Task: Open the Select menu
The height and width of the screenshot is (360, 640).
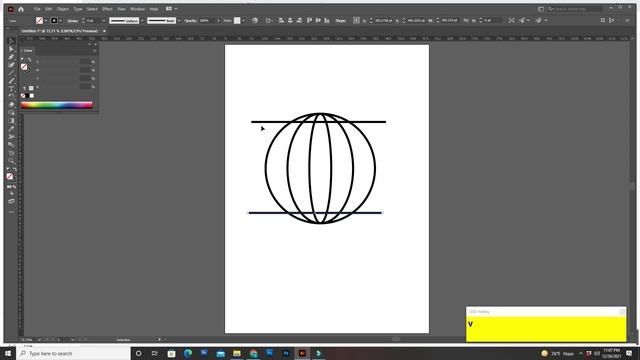Action: (x=92, y=9)
